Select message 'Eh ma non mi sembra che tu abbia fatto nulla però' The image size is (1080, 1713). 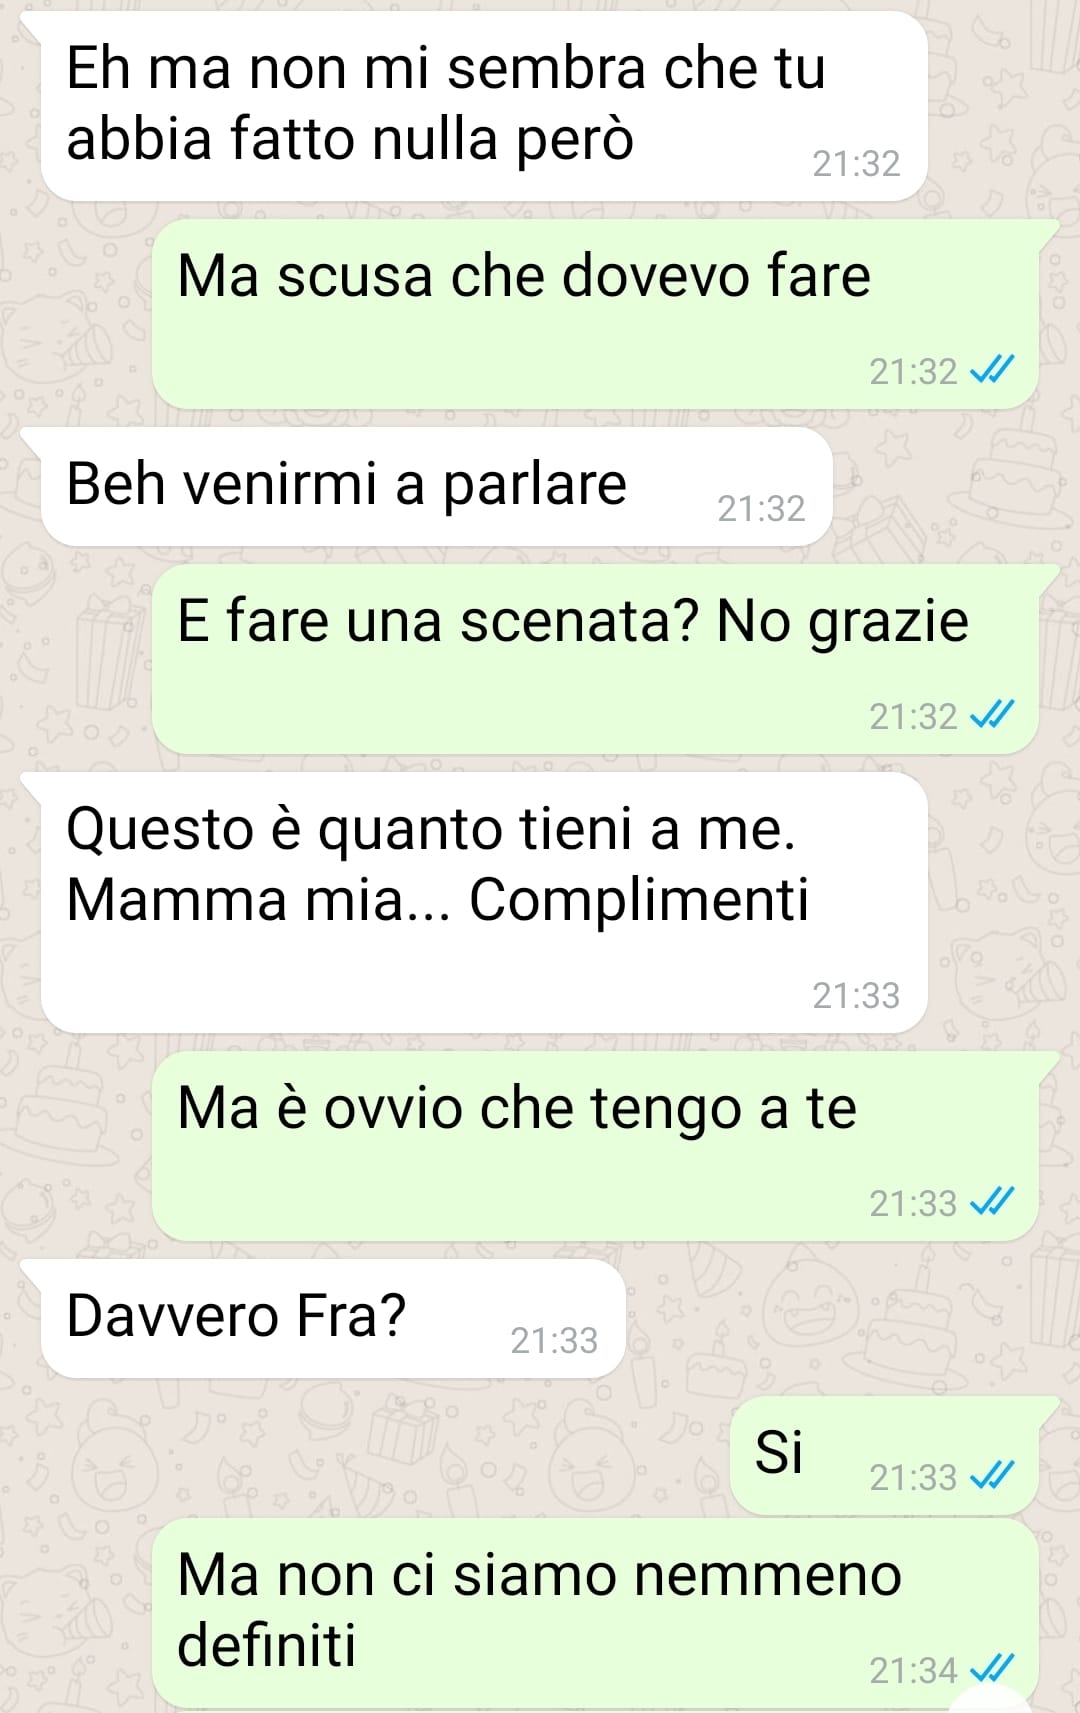pyautogui.click(x=484, y=106)
